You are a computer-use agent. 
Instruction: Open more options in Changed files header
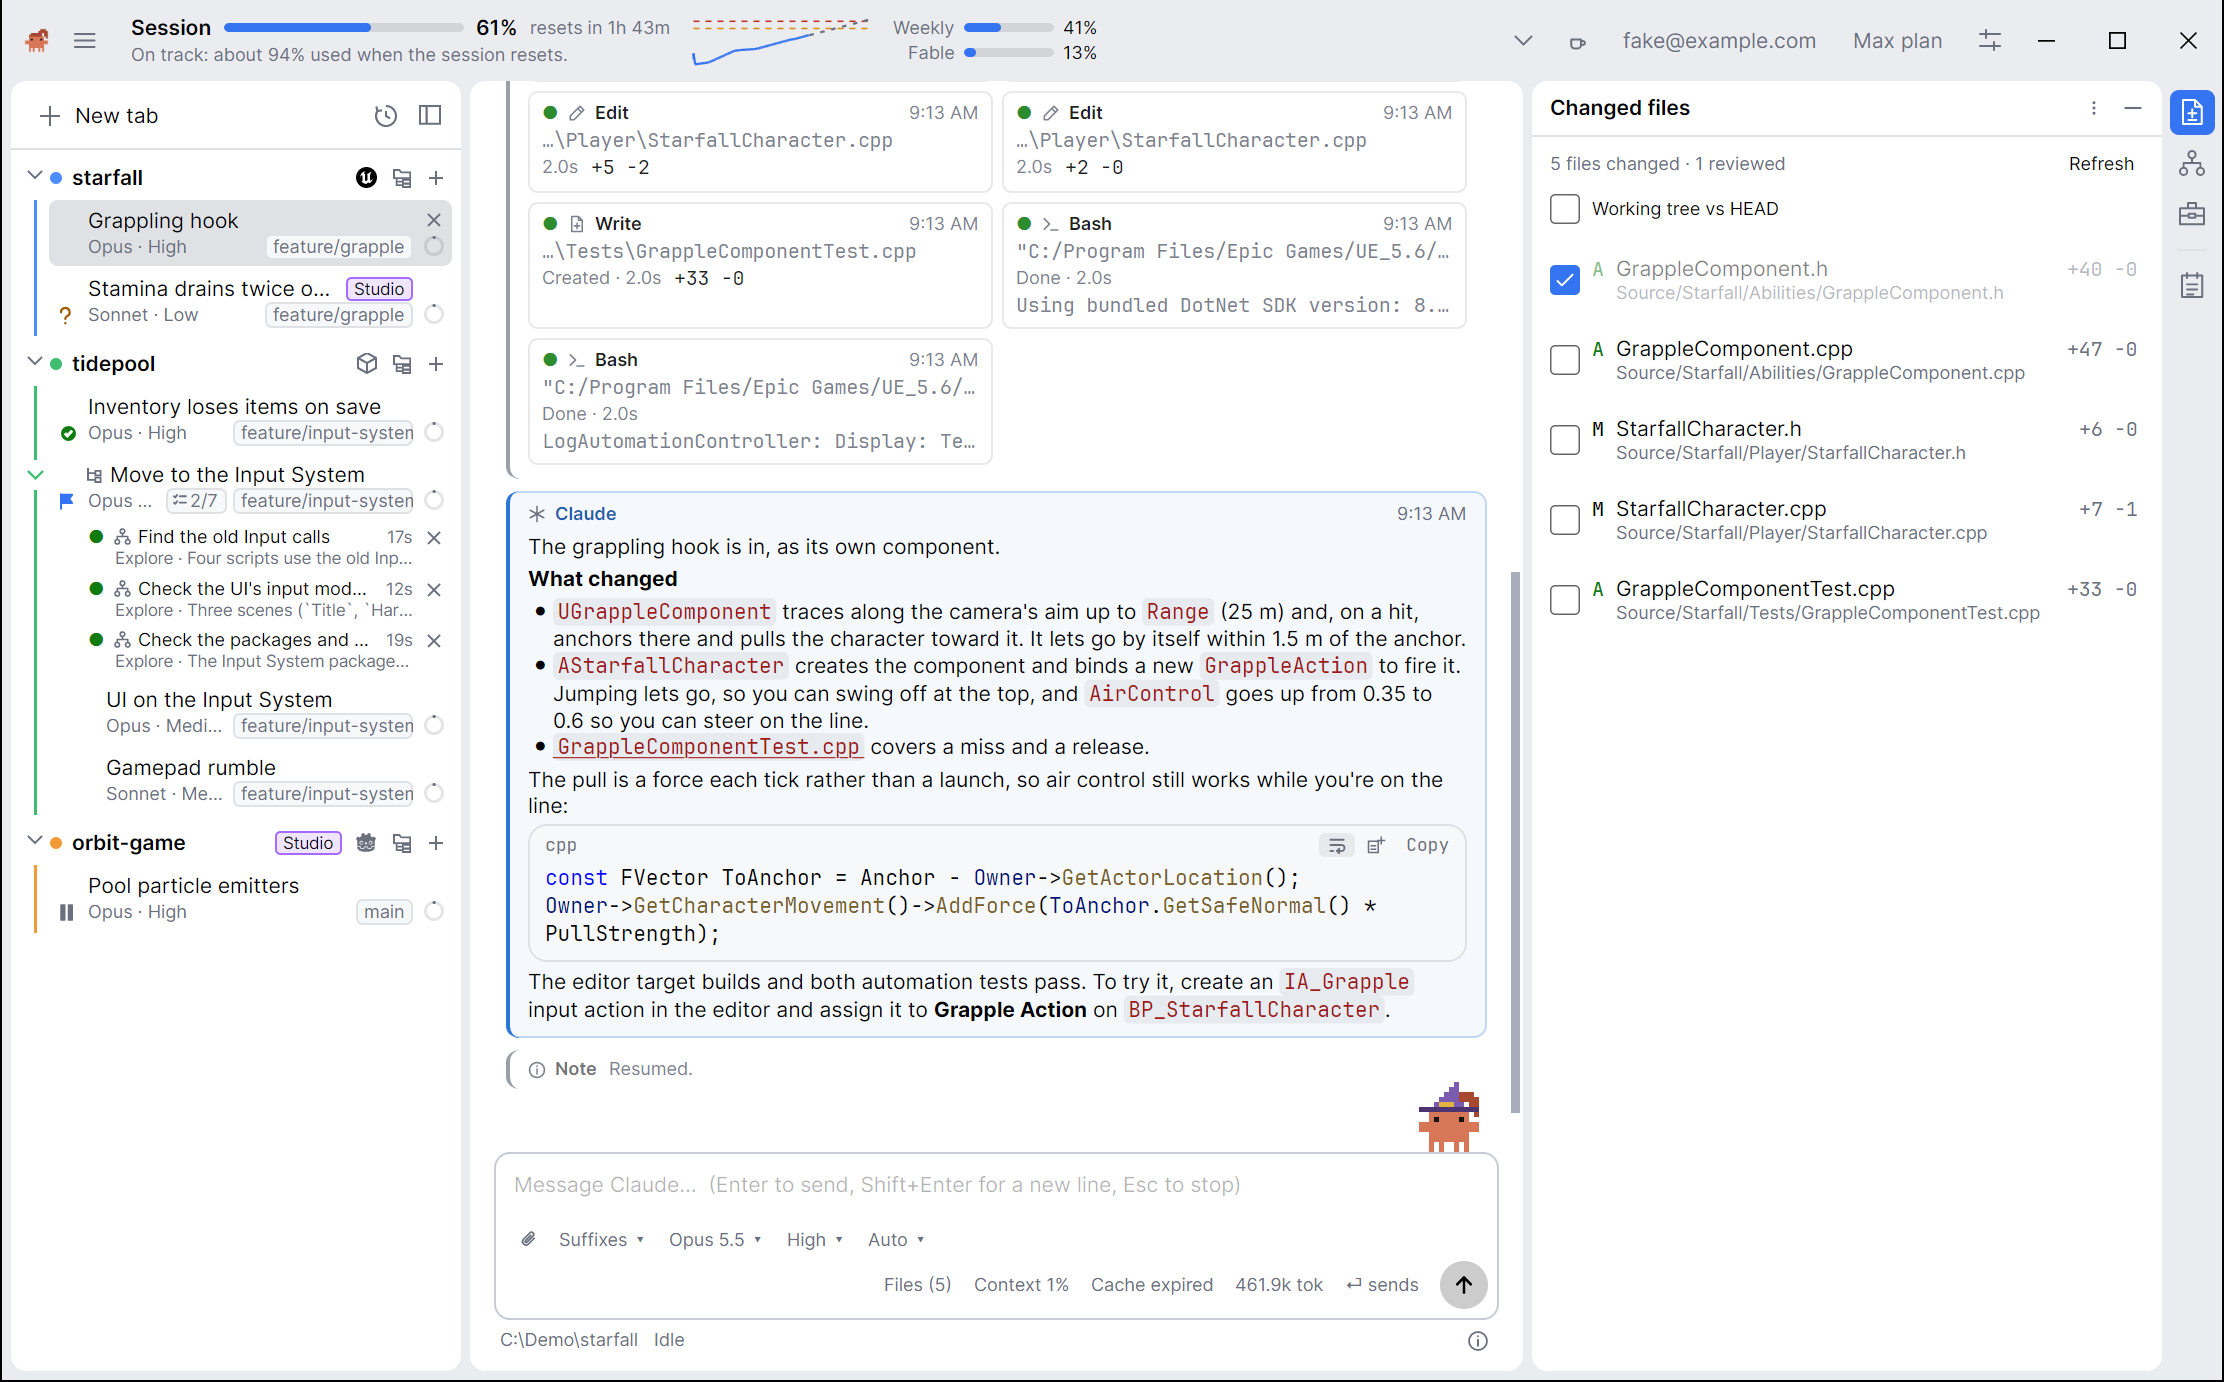[2094, 108]
